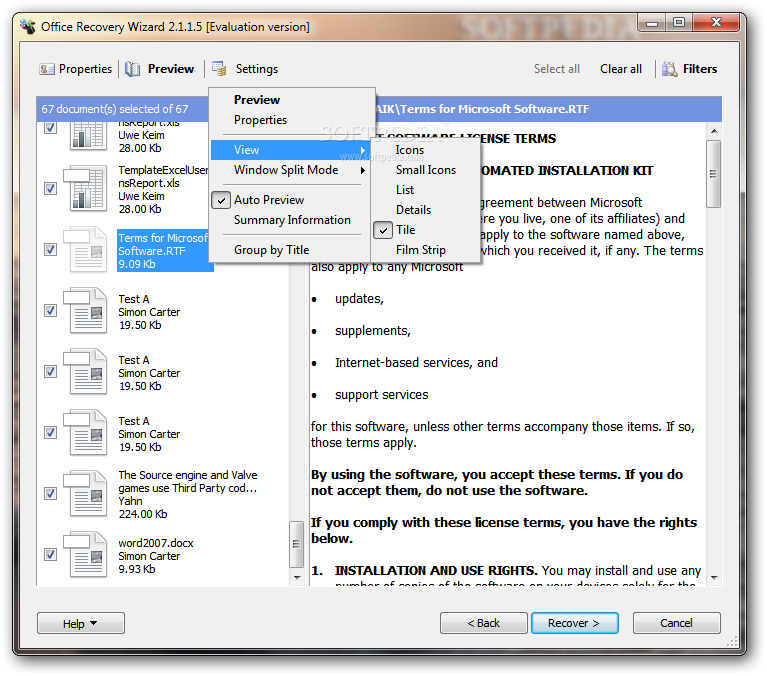Click the document list scrollbar thumb
The width and height of the screenshot is (767, 676).
click(296, 544)
